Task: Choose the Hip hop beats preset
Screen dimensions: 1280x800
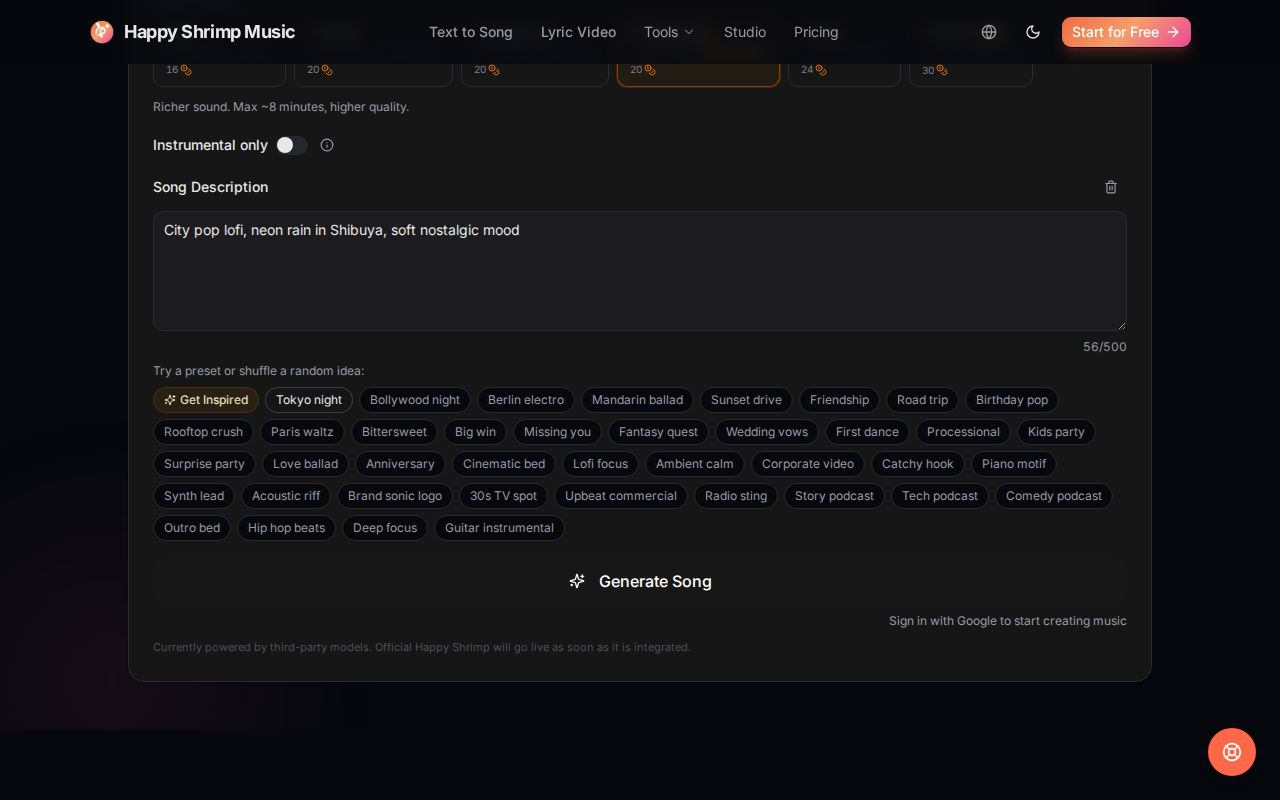Action: [286, 528]
